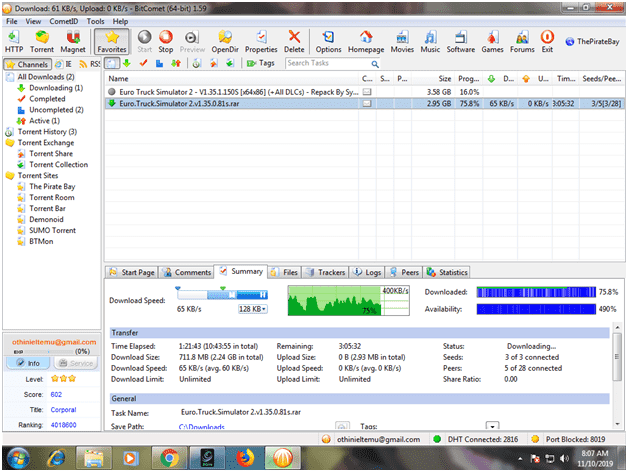628x472 pixels.
Task: Open the Tools menu
Action: point(95,21)
